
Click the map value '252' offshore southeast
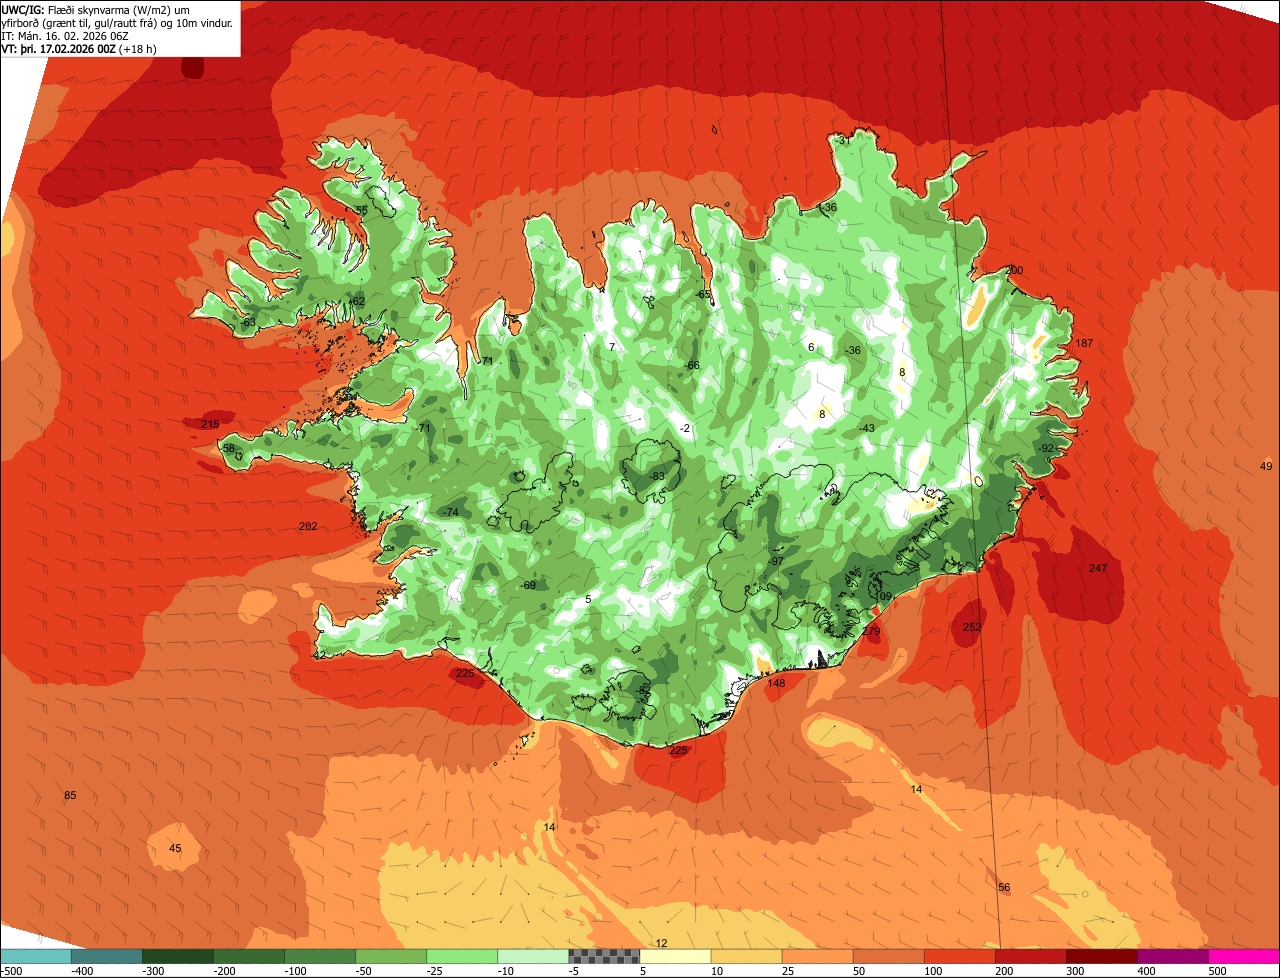(972, 628)
